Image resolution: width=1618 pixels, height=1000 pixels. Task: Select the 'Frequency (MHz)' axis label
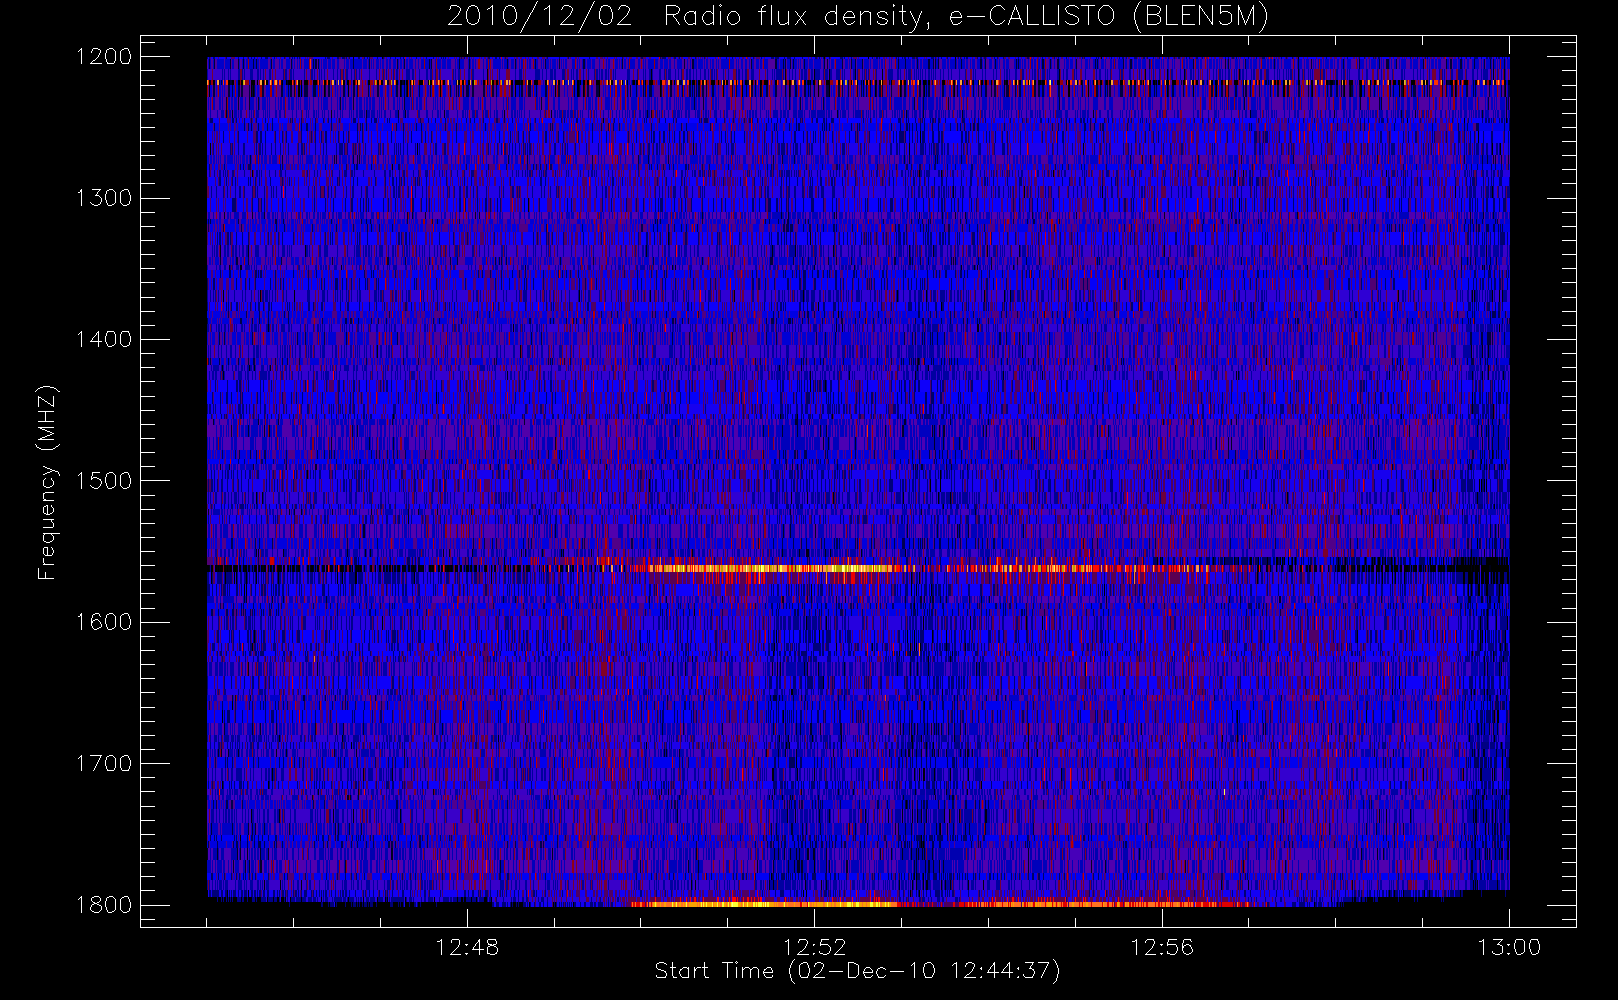tap(47, 482)
